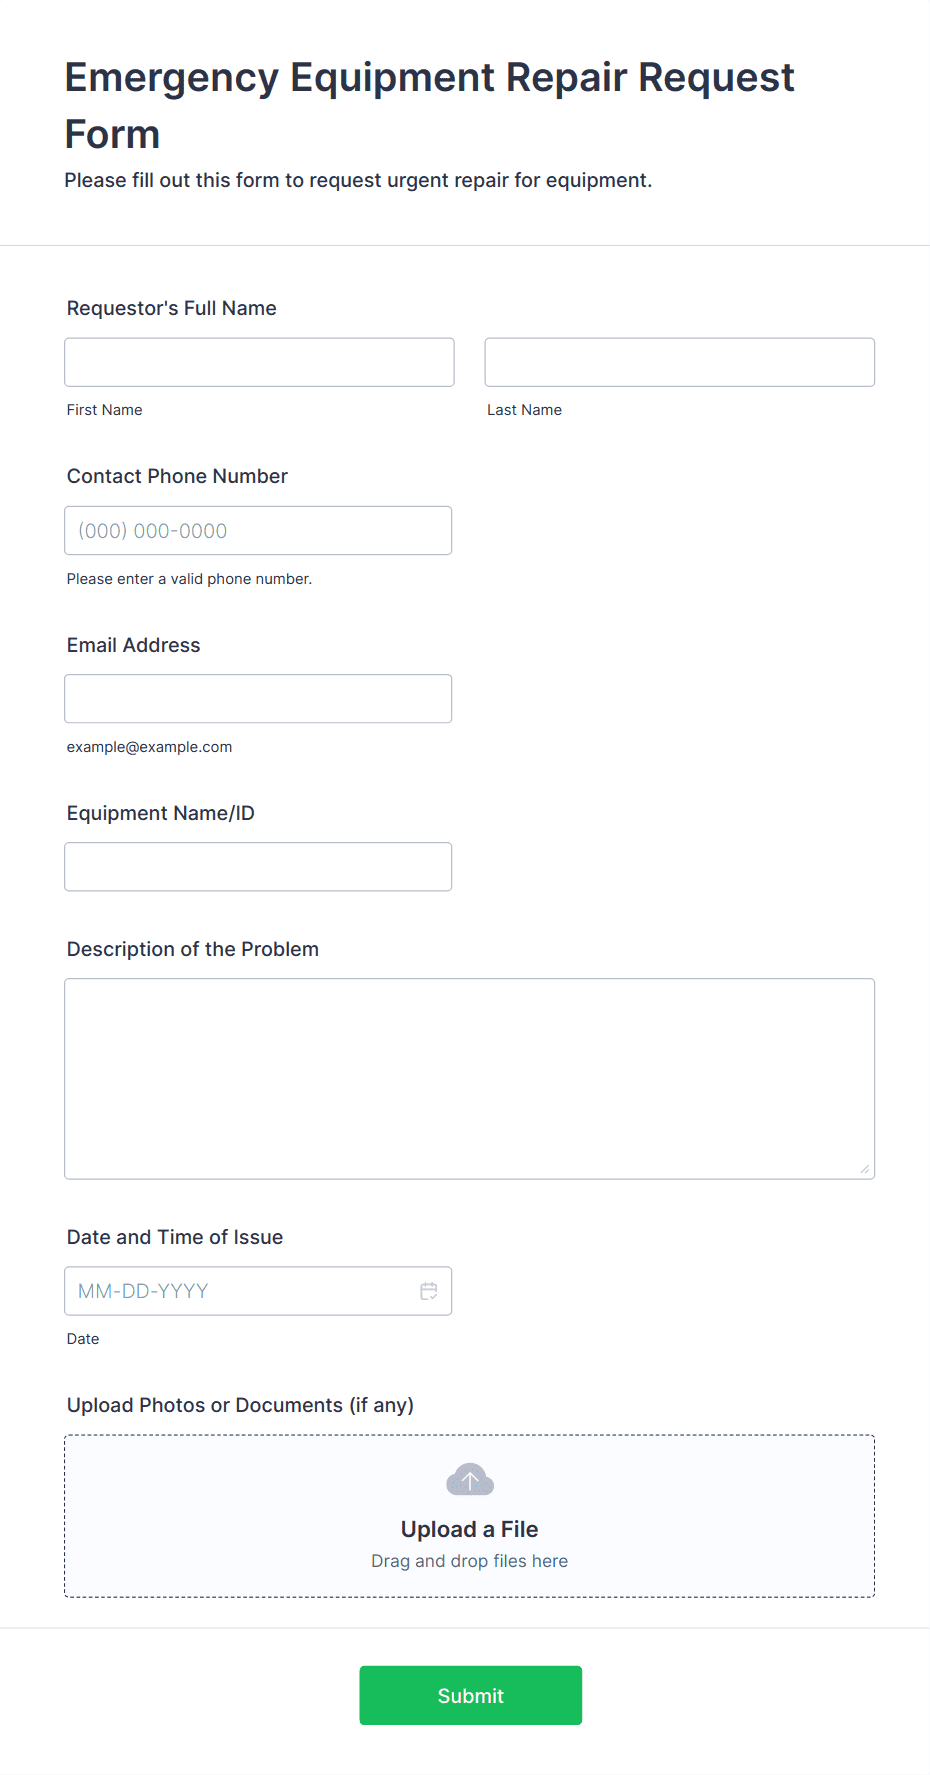Open the calendar date picker icon

(x=429, y=1291)
